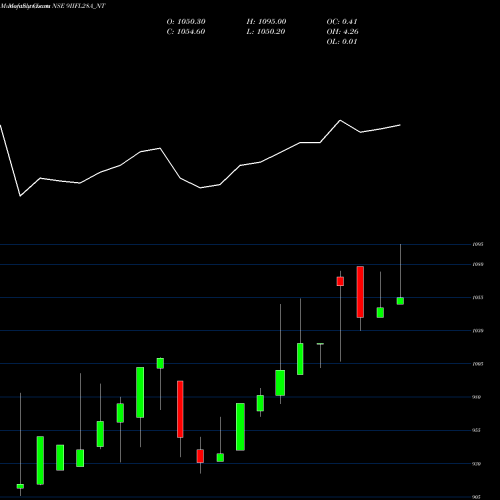Click the low value L: 1050.20
The width and height of the screenshot is (500, 500).
[x=266, y=32]
